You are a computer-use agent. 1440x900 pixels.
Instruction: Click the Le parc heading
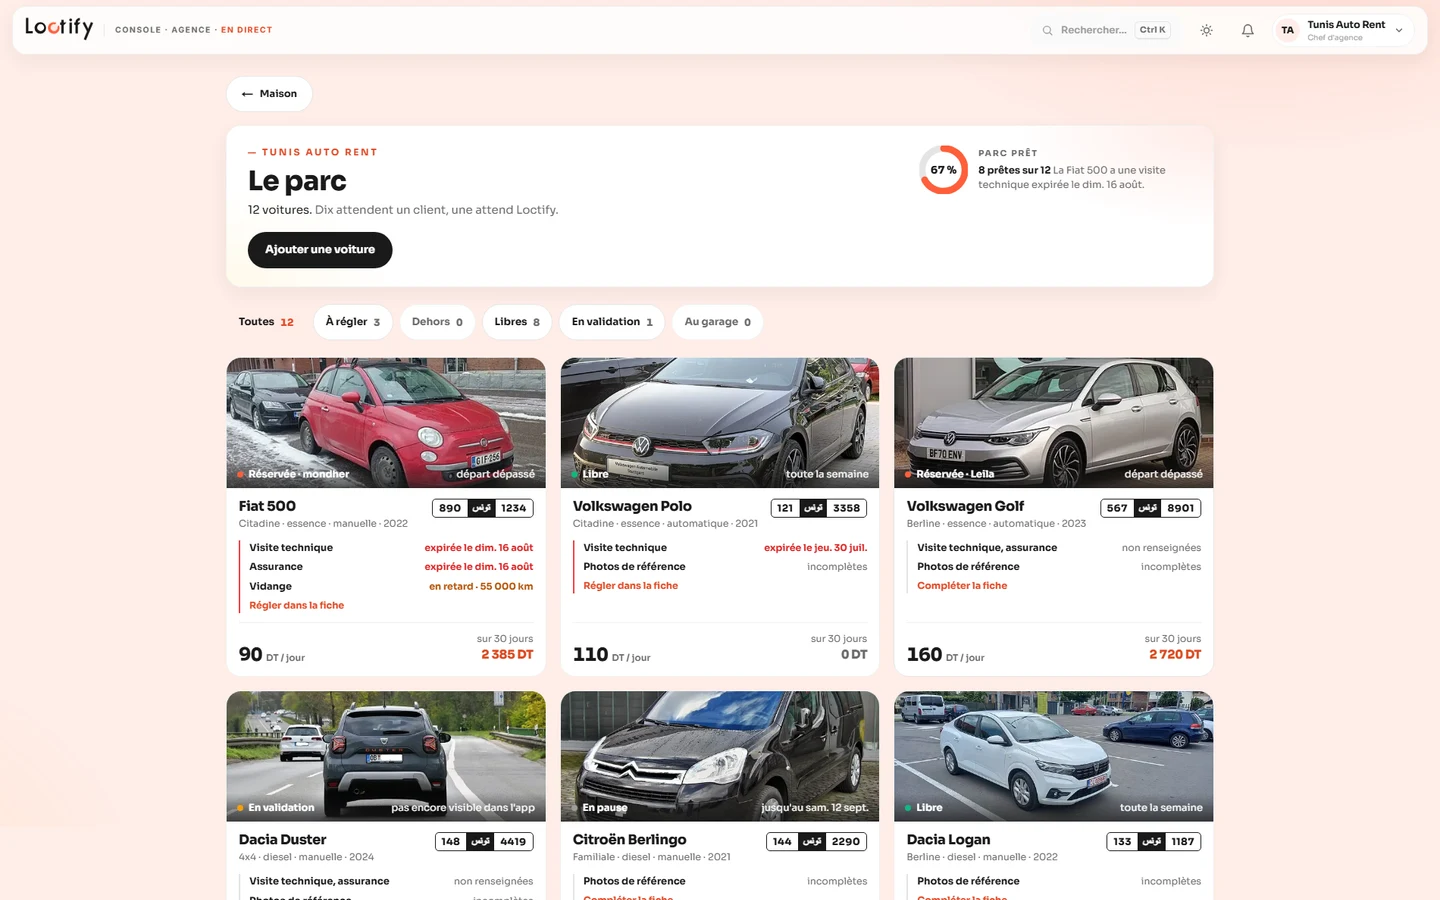click(297, 181)
